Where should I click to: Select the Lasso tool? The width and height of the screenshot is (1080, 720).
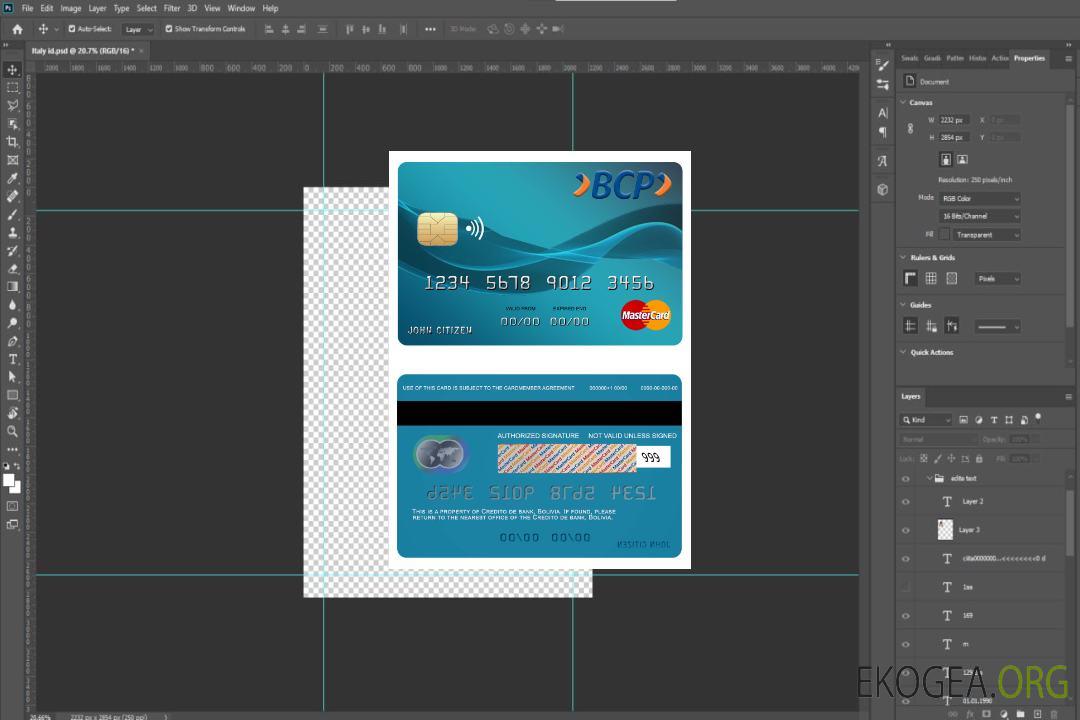coord(12,105)
